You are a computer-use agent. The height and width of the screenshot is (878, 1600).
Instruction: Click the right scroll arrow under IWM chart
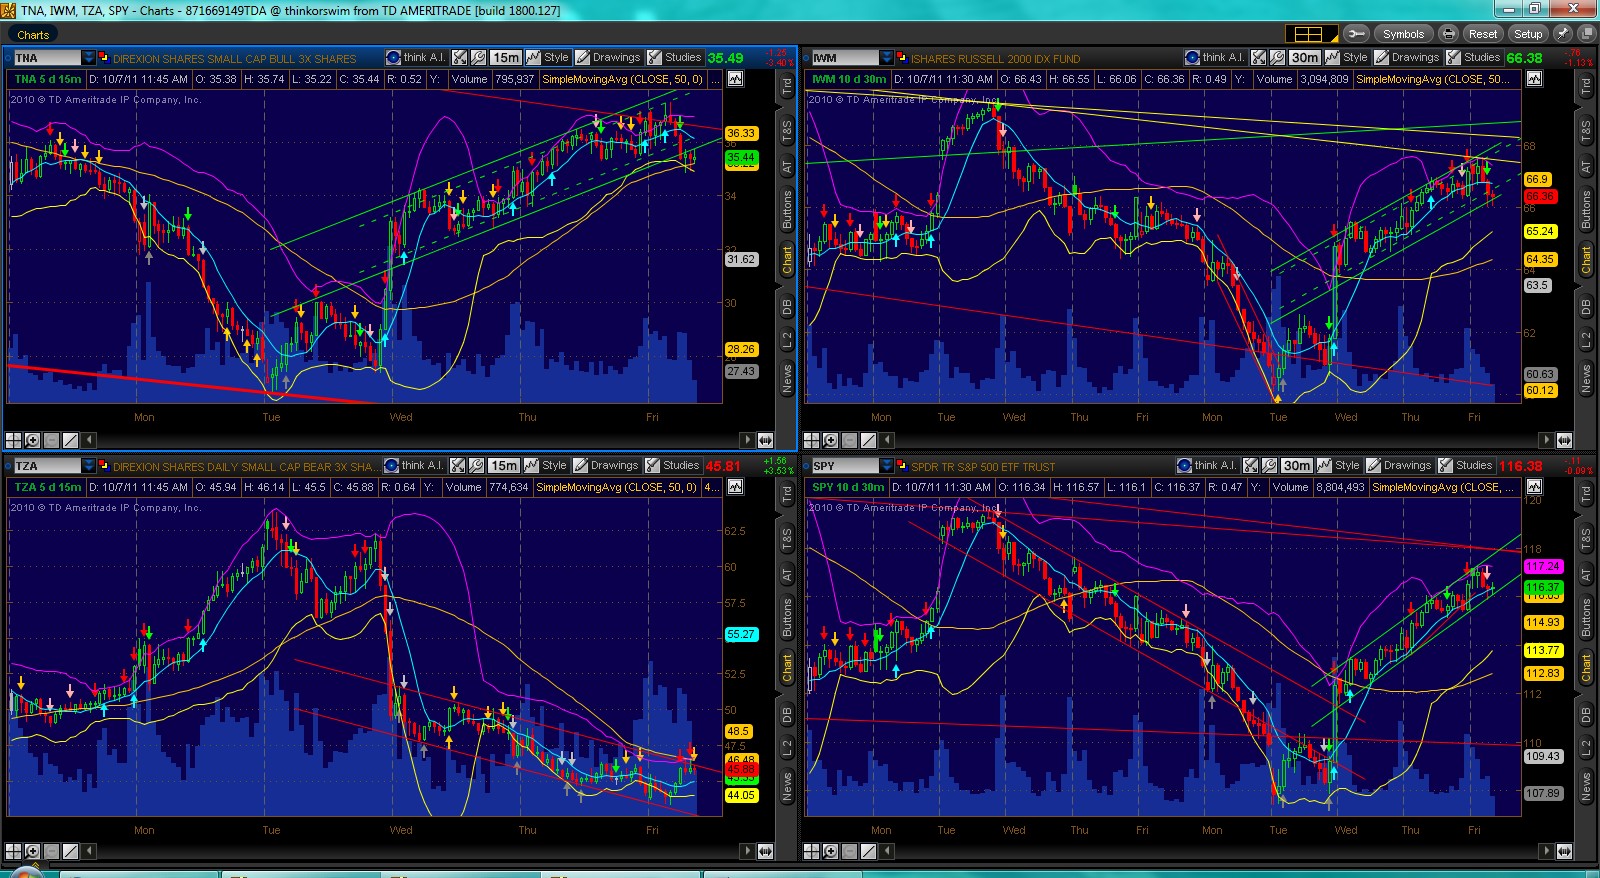[1546, 440]
